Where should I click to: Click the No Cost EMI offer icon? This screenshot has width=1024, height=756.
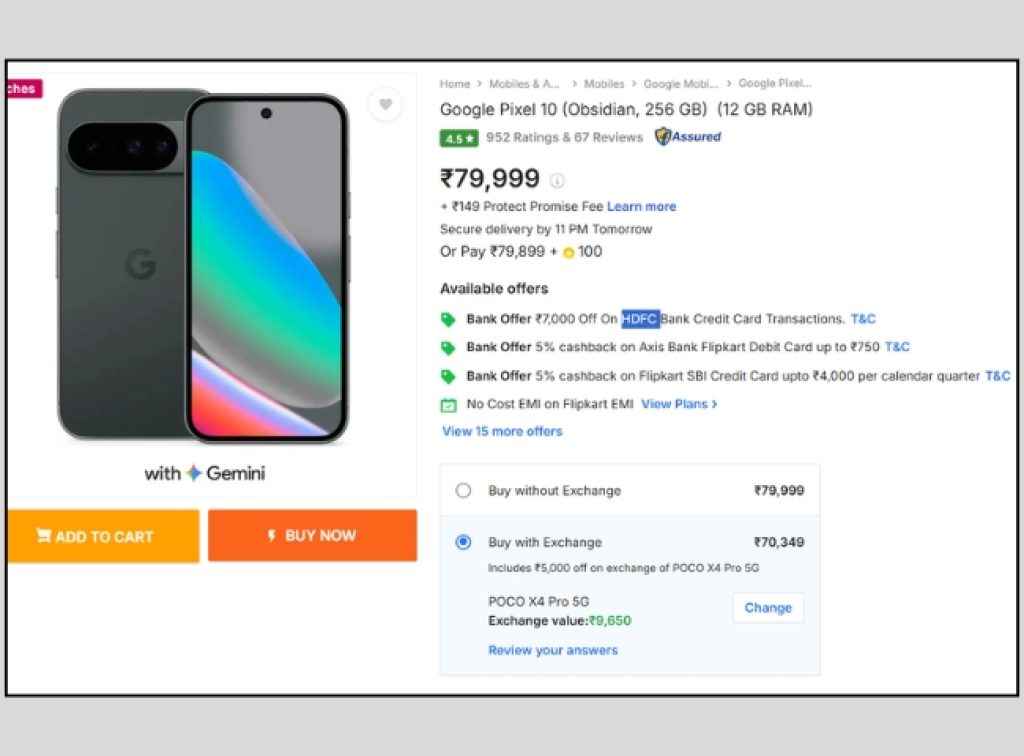click(448, 405)
